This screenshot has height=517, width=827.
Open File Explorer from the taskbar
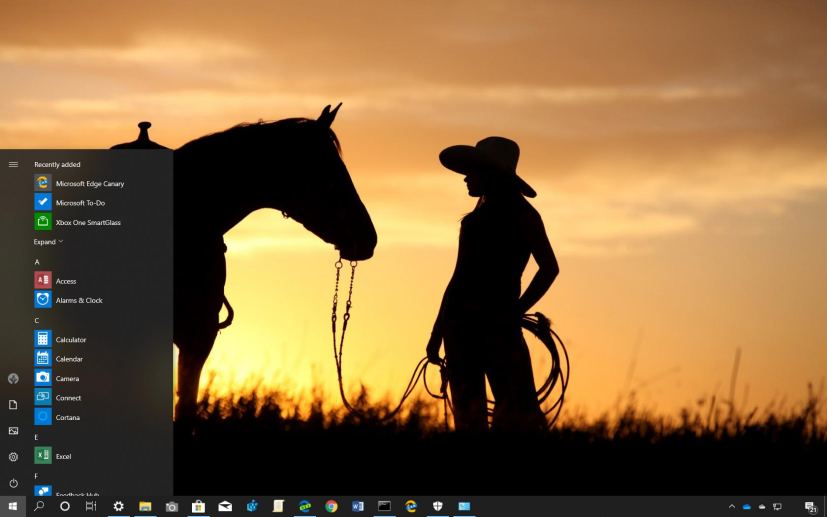[145, 506]
